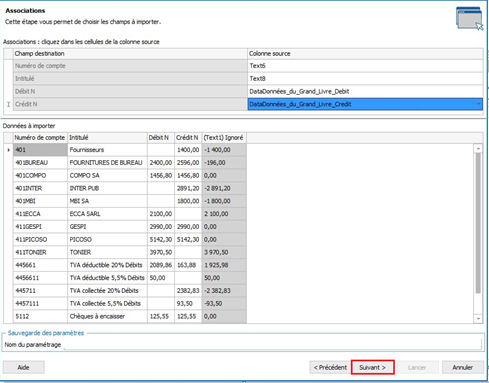
Task: Click the TVA collectée 20% Débits cell
Action: coord(107,291)
